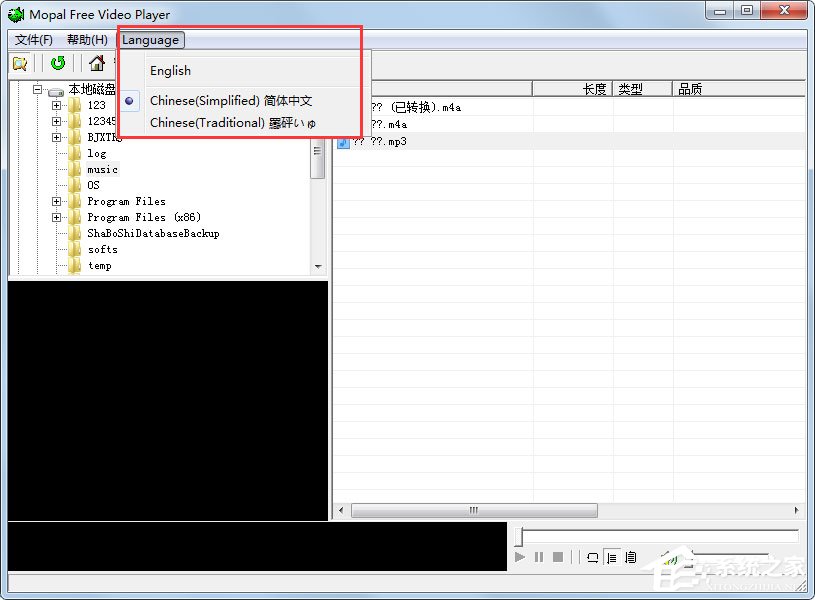815x600 pixels.
Task: Click the music folder icon in tree
Action: (75, 169)
